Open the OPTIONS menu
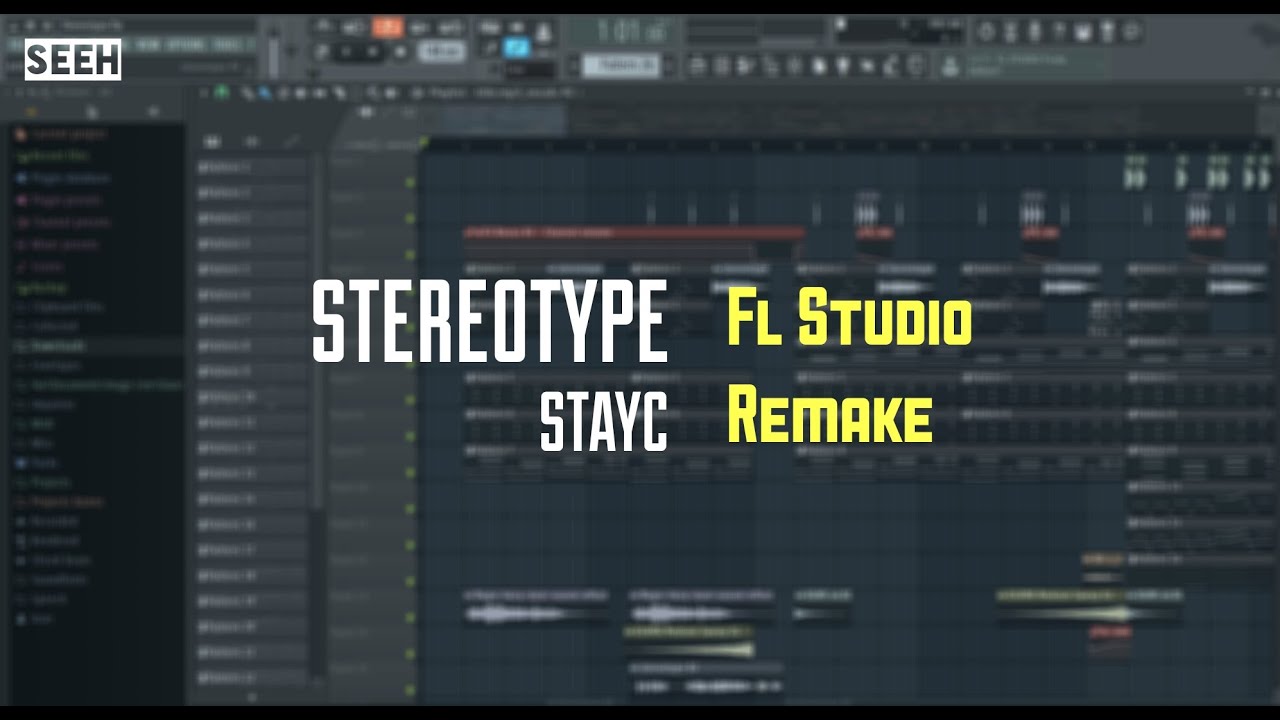Viewport: 1280px width, 720px height. (186, 45)
